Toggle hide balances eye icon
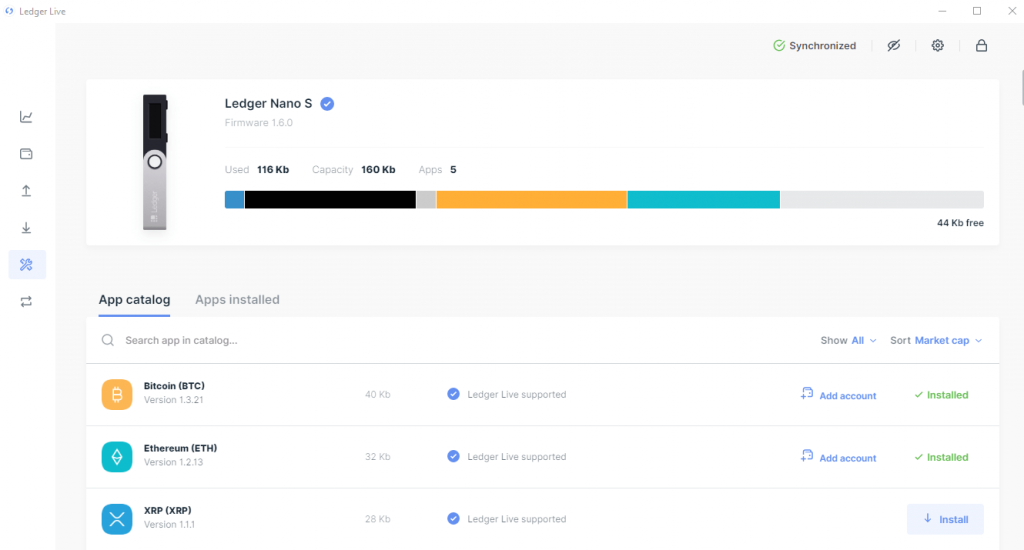 coord(894,46)
